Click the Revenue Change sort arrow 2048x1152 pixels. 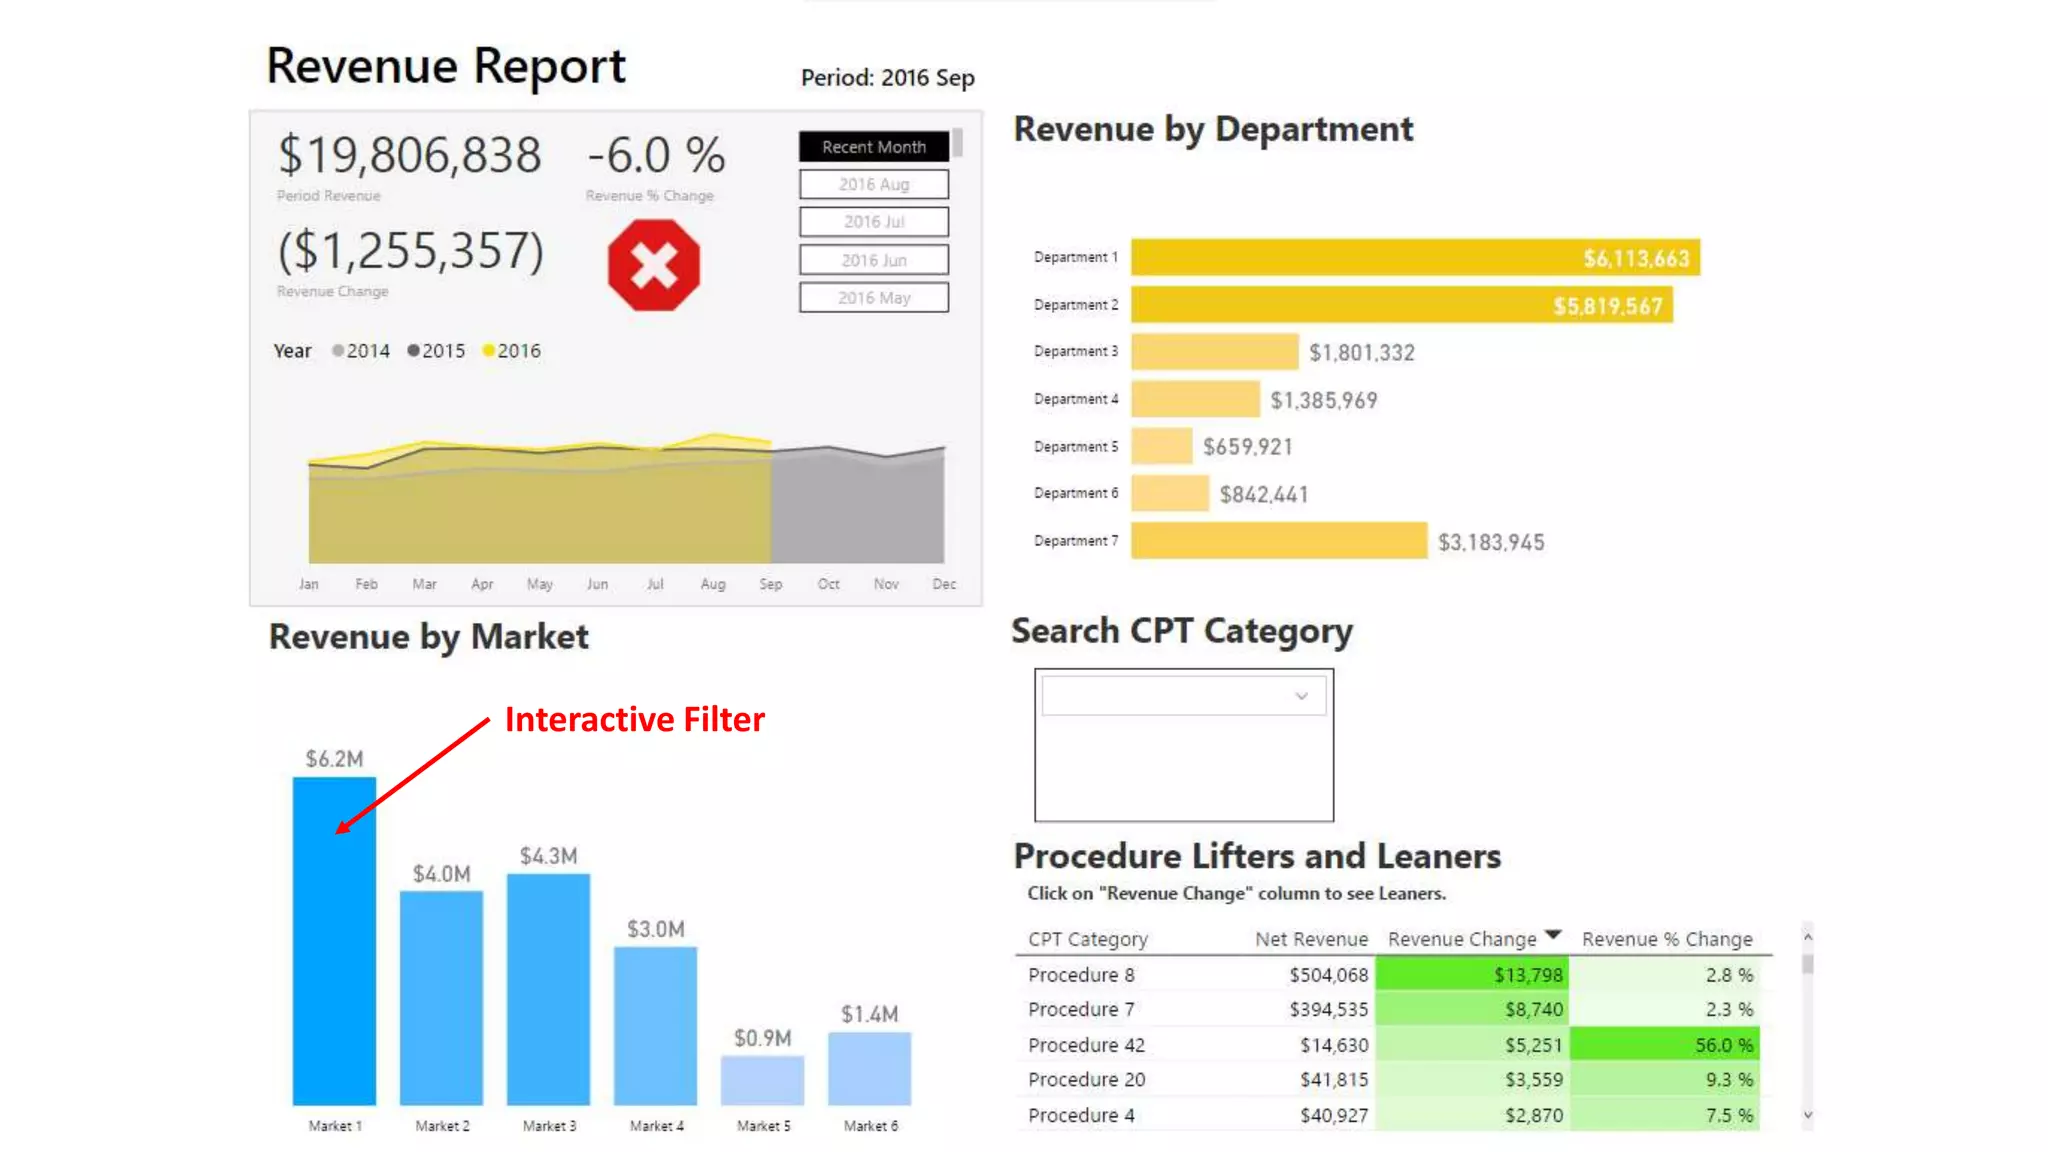tap(1552, 934)
